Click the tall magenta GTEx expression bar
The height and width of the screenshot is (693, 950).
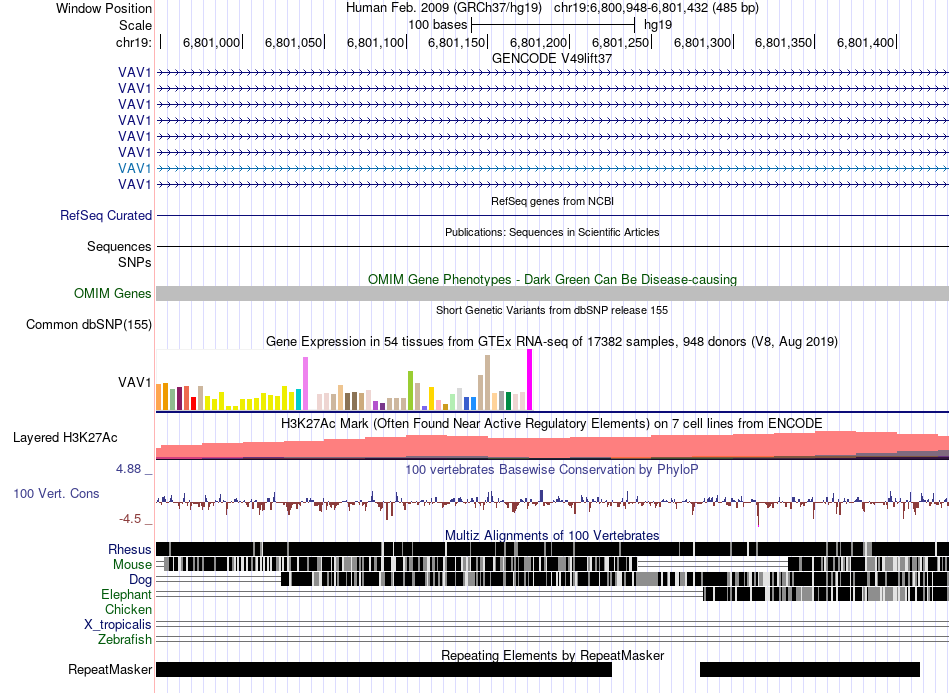click(530, 380)
